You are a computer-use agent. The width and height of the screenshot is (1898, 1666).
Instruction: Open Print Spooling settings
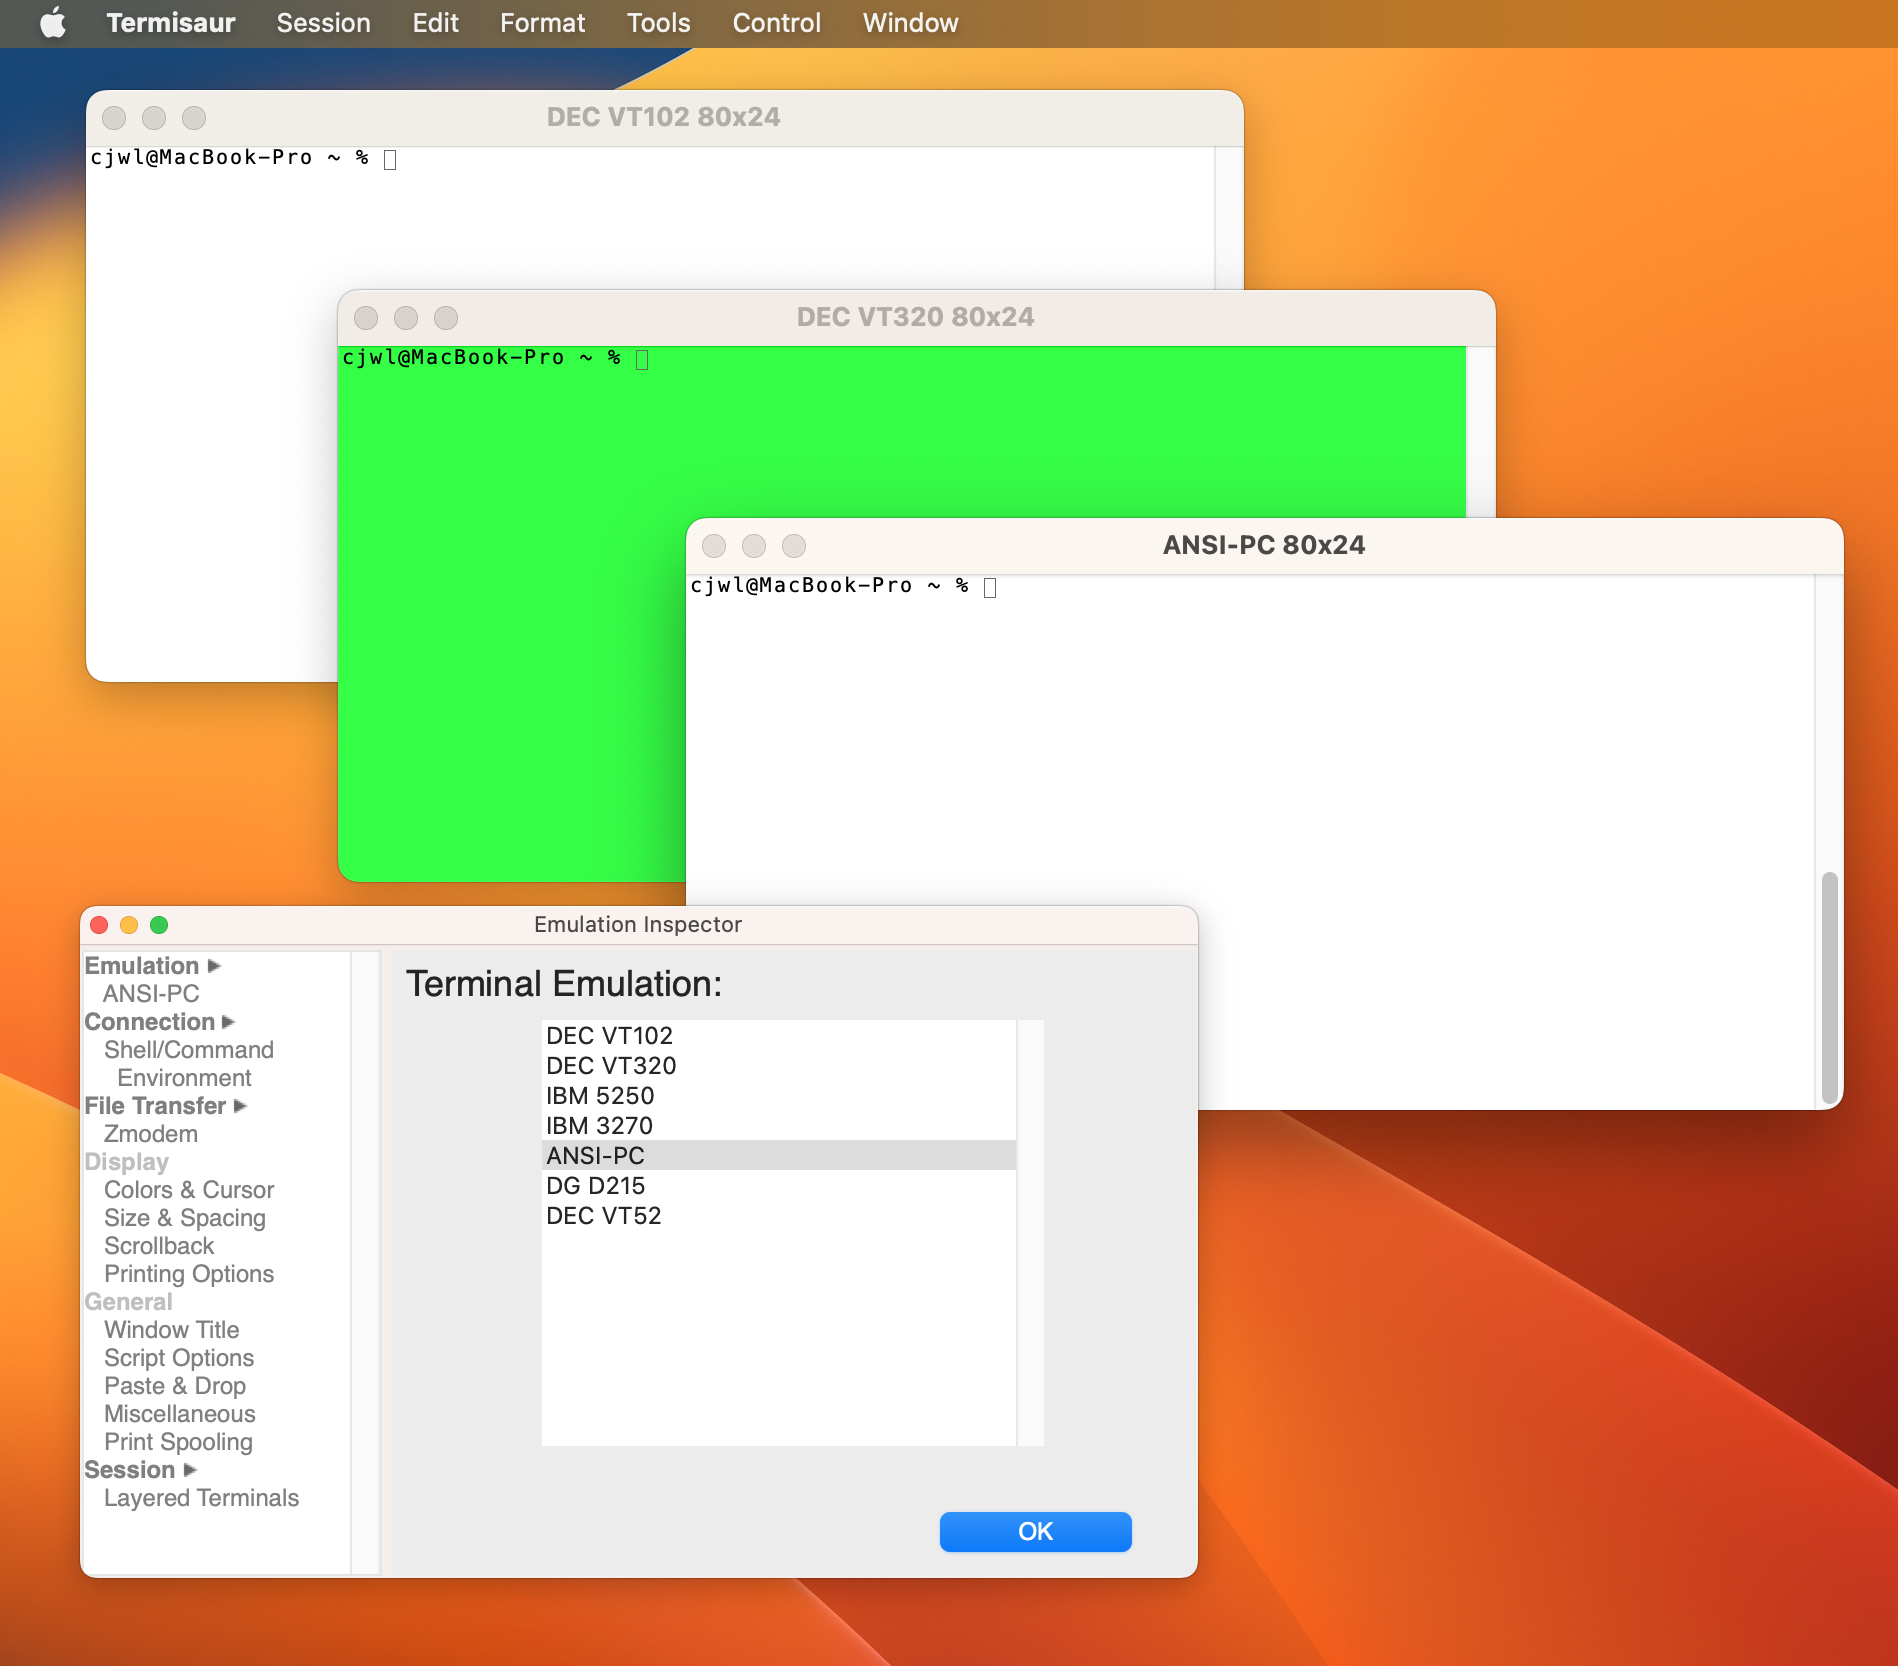point(178,1442)
